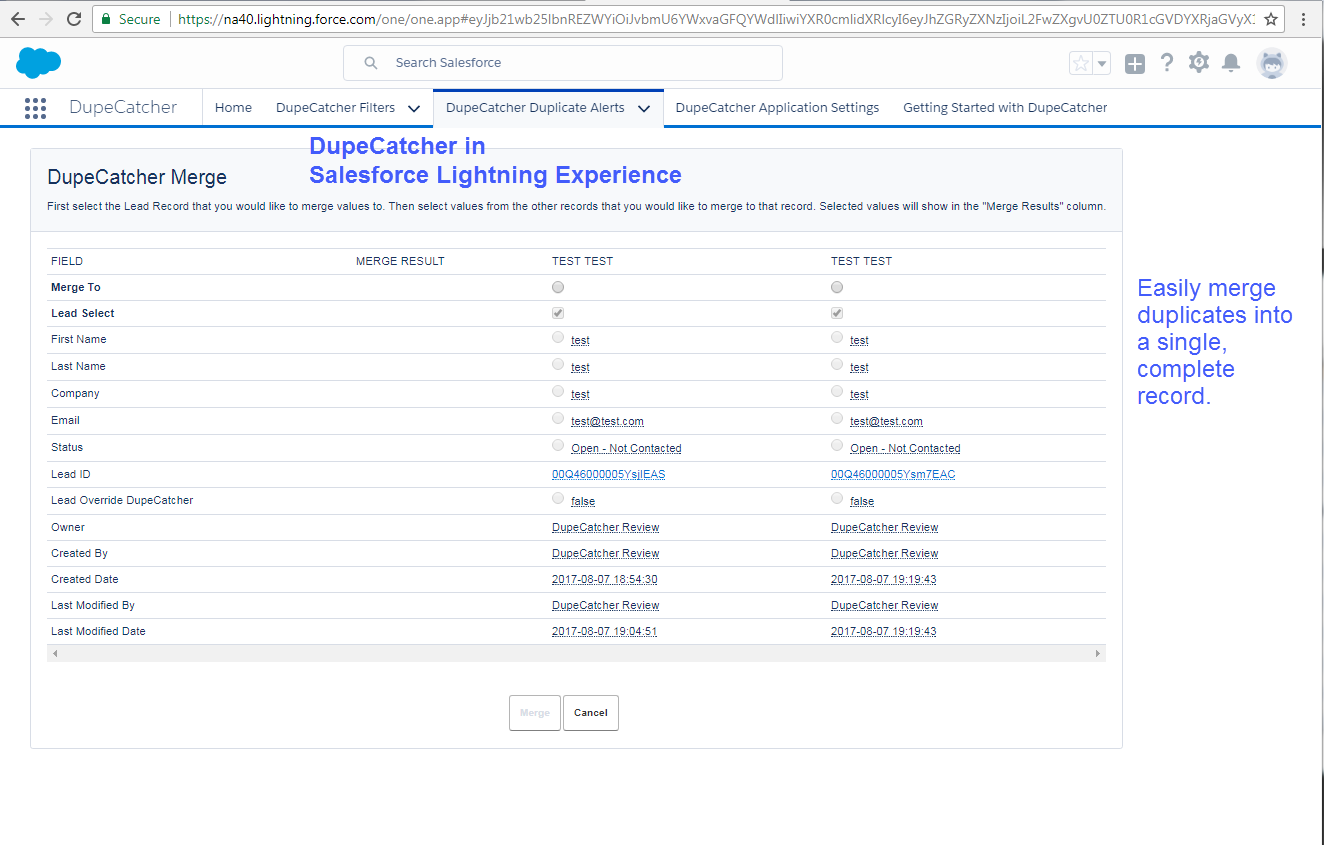Open the user profile avatar
The image size is (1324, 845).
click(x=1272, y=63)
